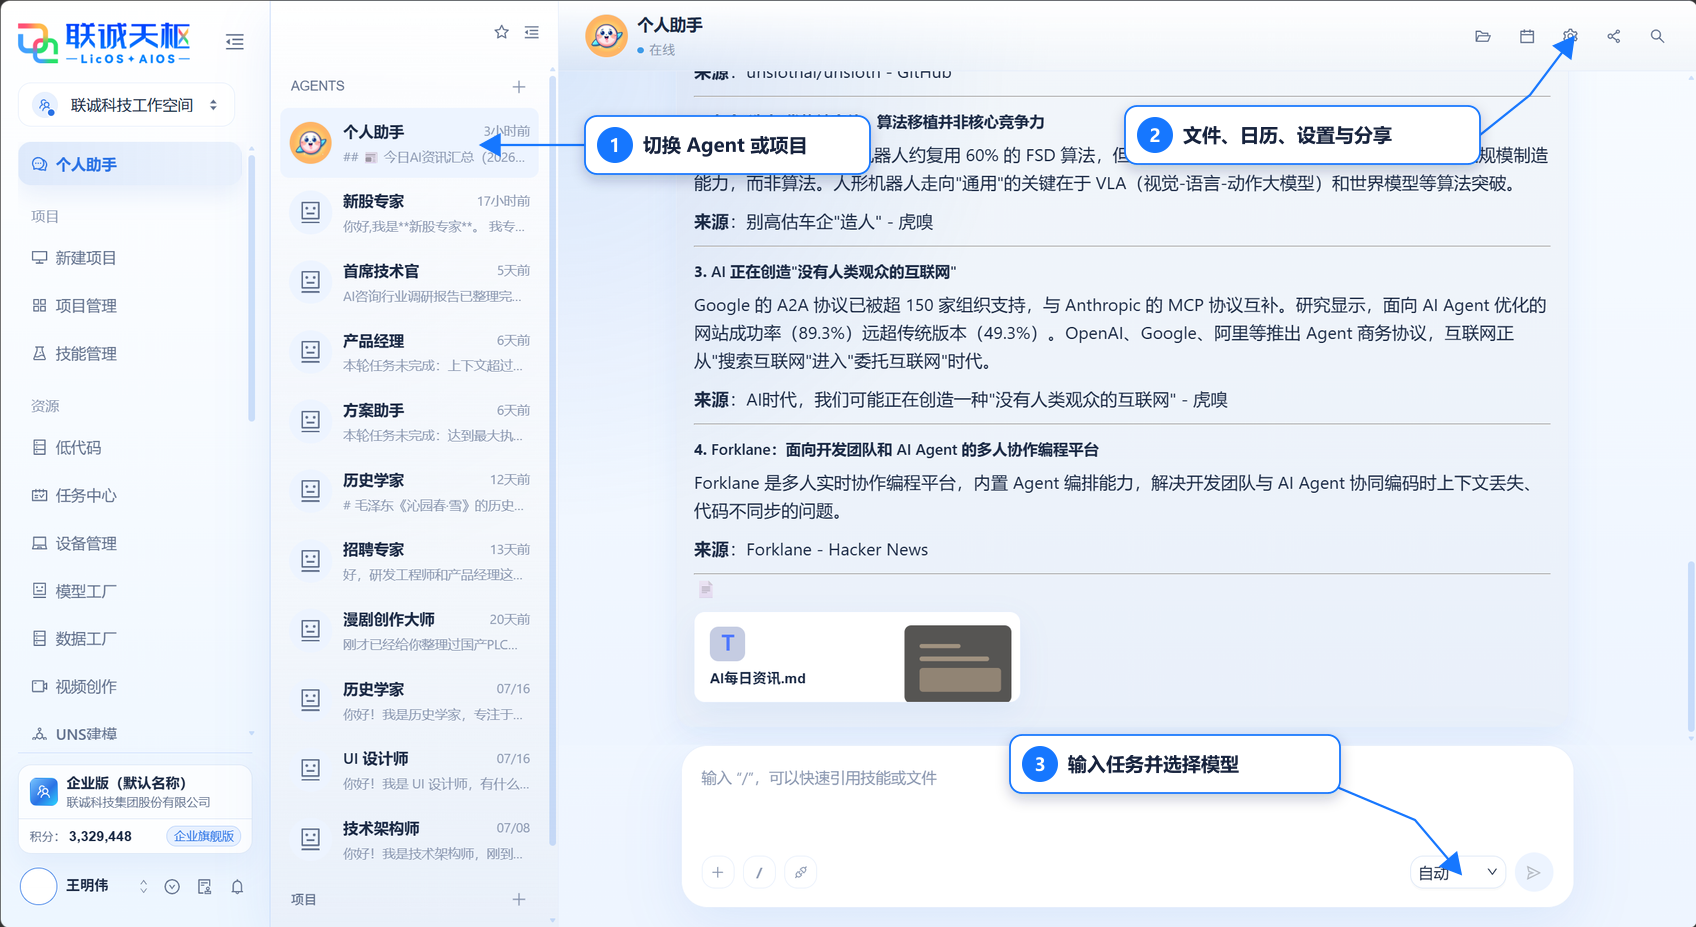This screenshot has width=1696, height=927.
Task: Open the 漫剧创作大师 agent conversation
Action: coord(409,631)
